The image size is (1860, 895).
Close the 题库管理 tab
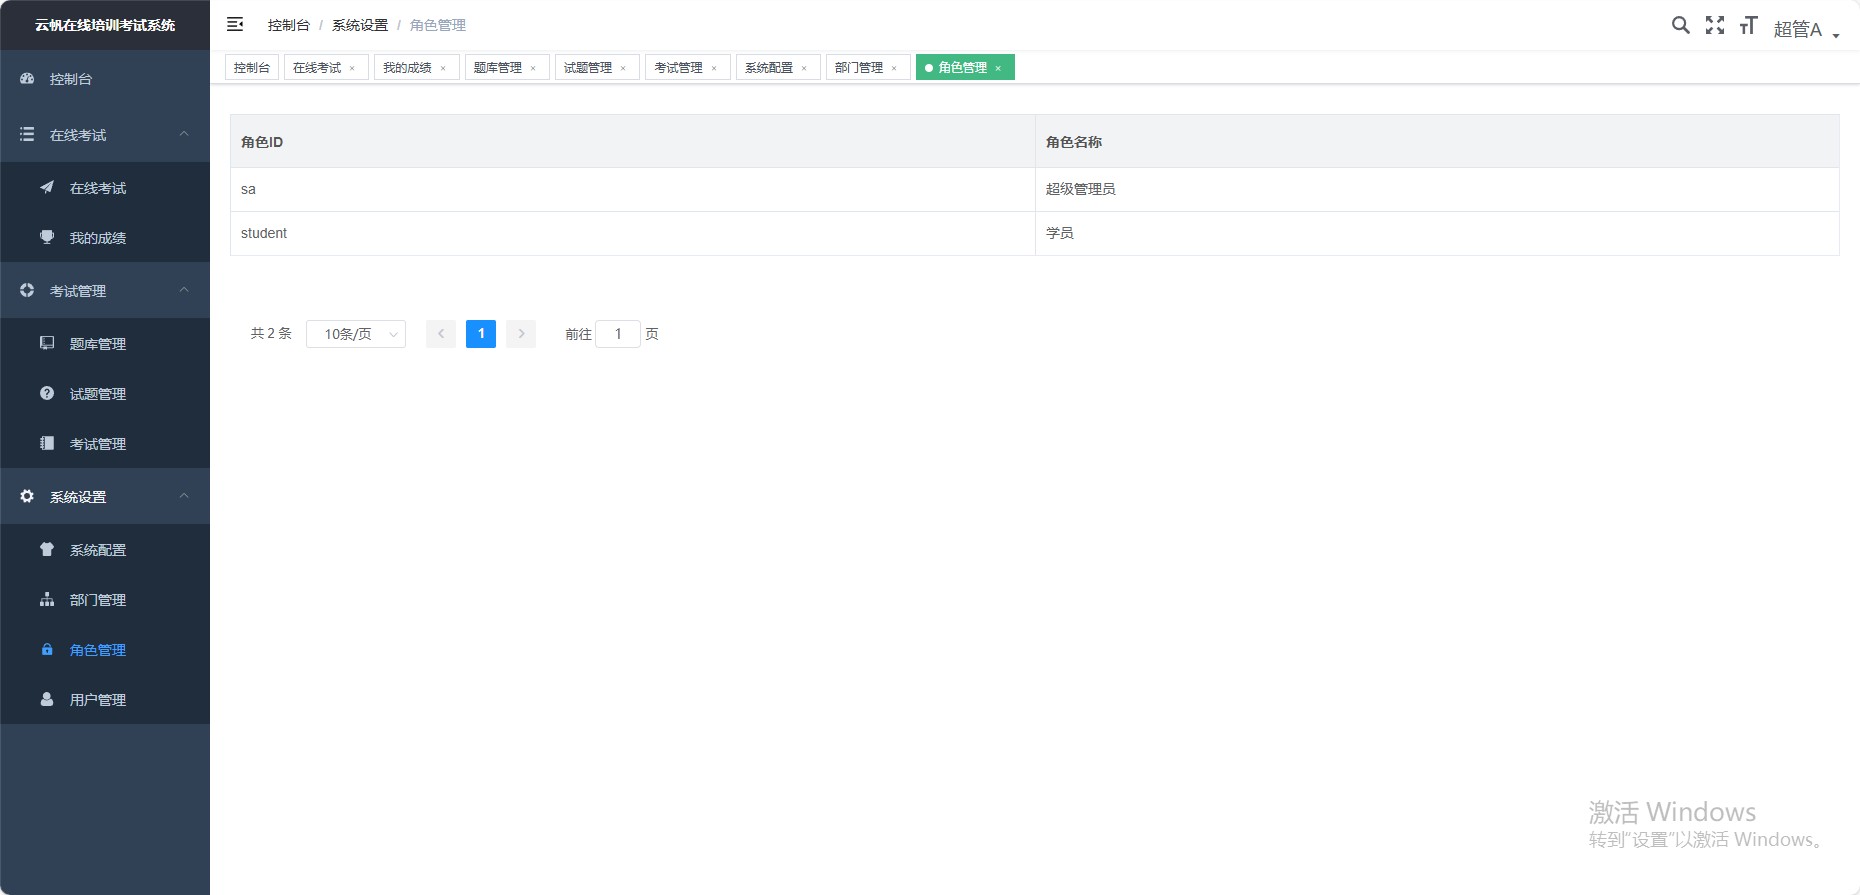tap(533, 68)
